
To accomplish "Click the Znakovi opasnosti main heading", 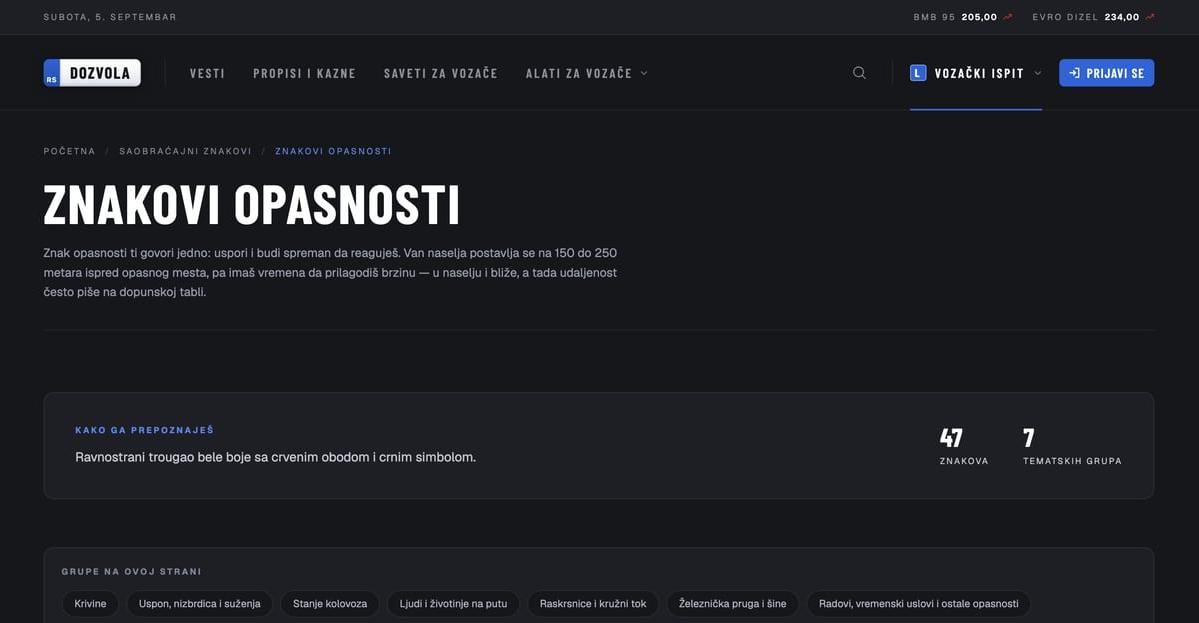I will (252, 205).
